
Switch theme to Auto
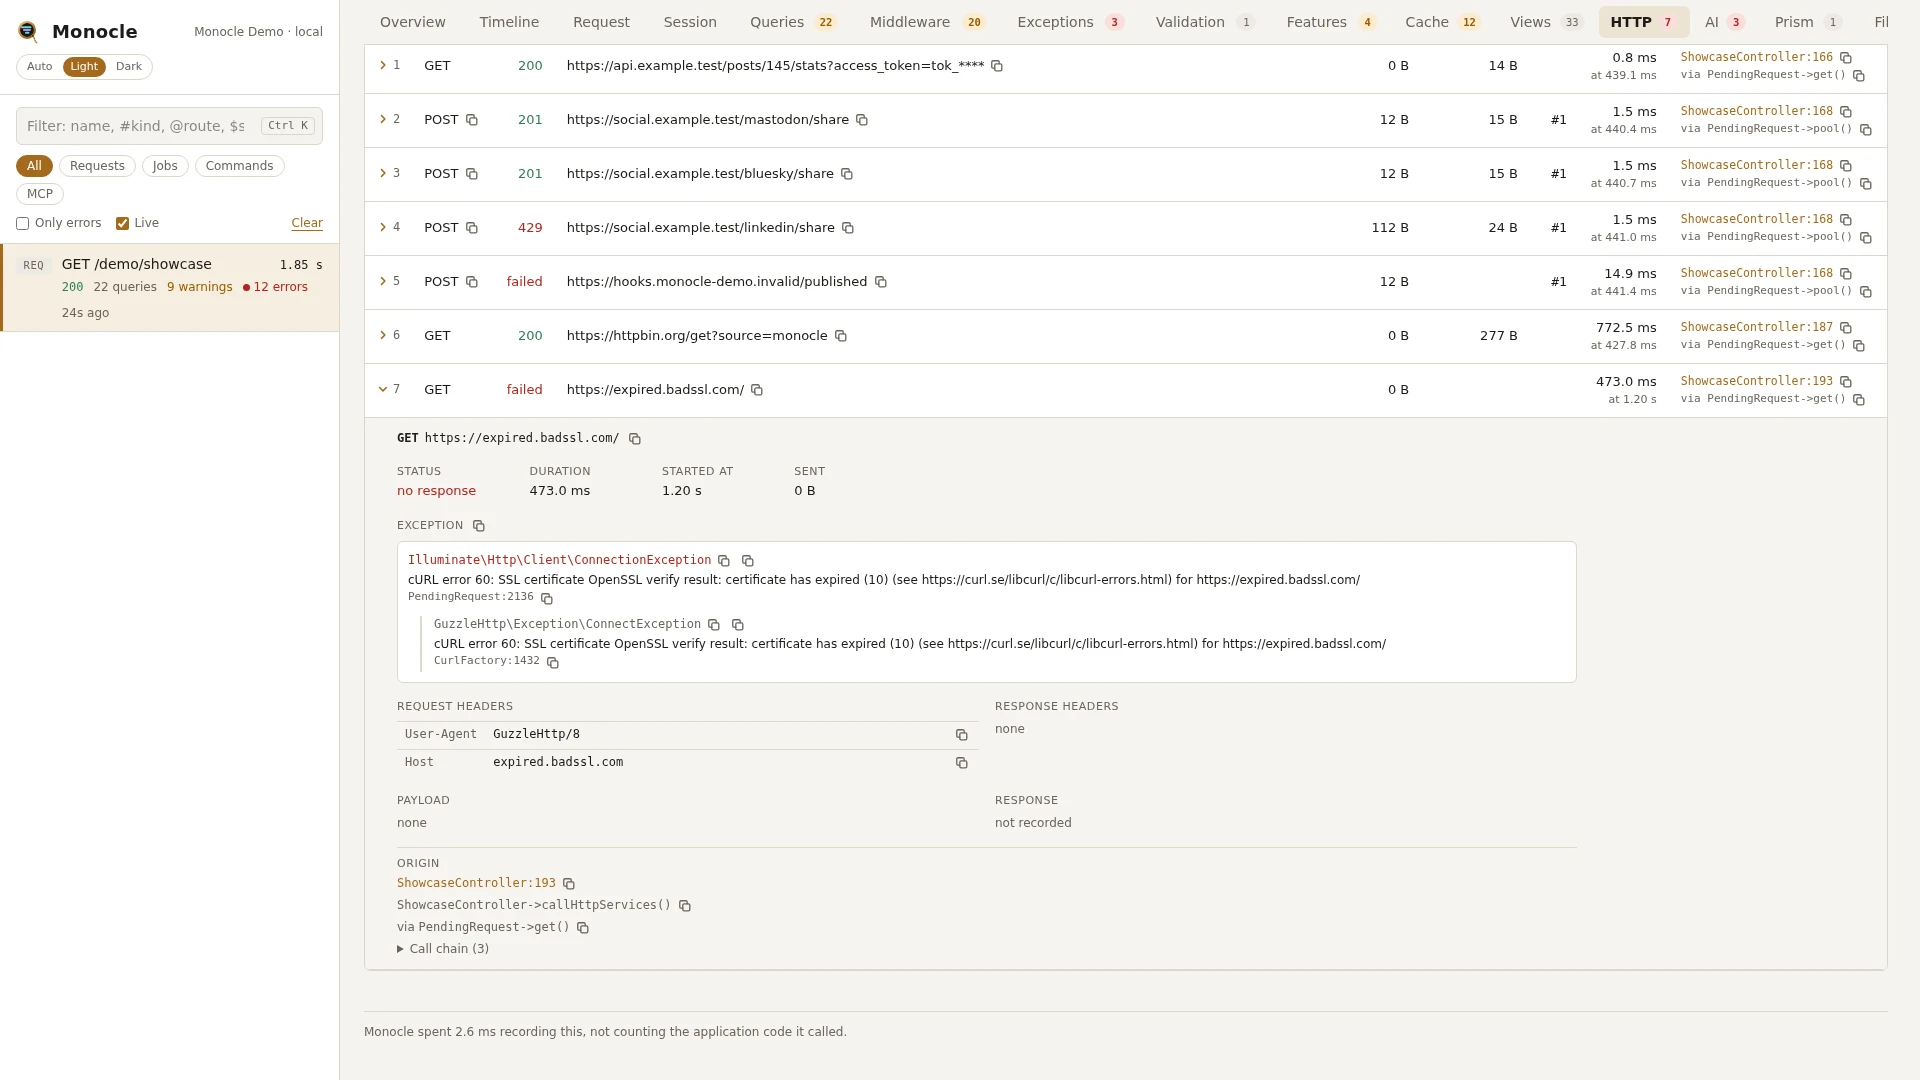(40, 67)
